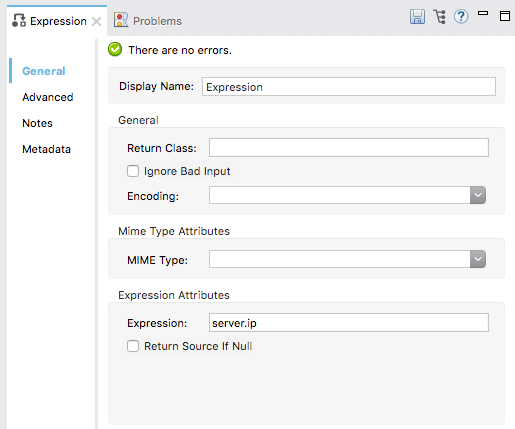Image resolution: width=515 pixels, height=429 pixels.
Task: Click the 'MIME Type:' label
Action: (157, 260)
